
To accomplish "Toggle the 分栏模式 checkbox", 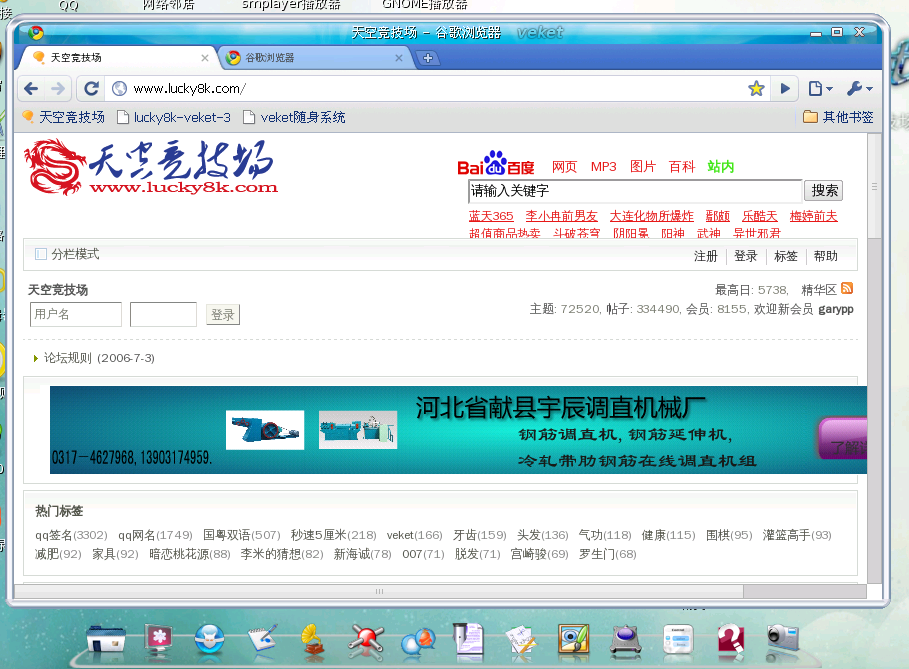I will (x=41, y=254).
